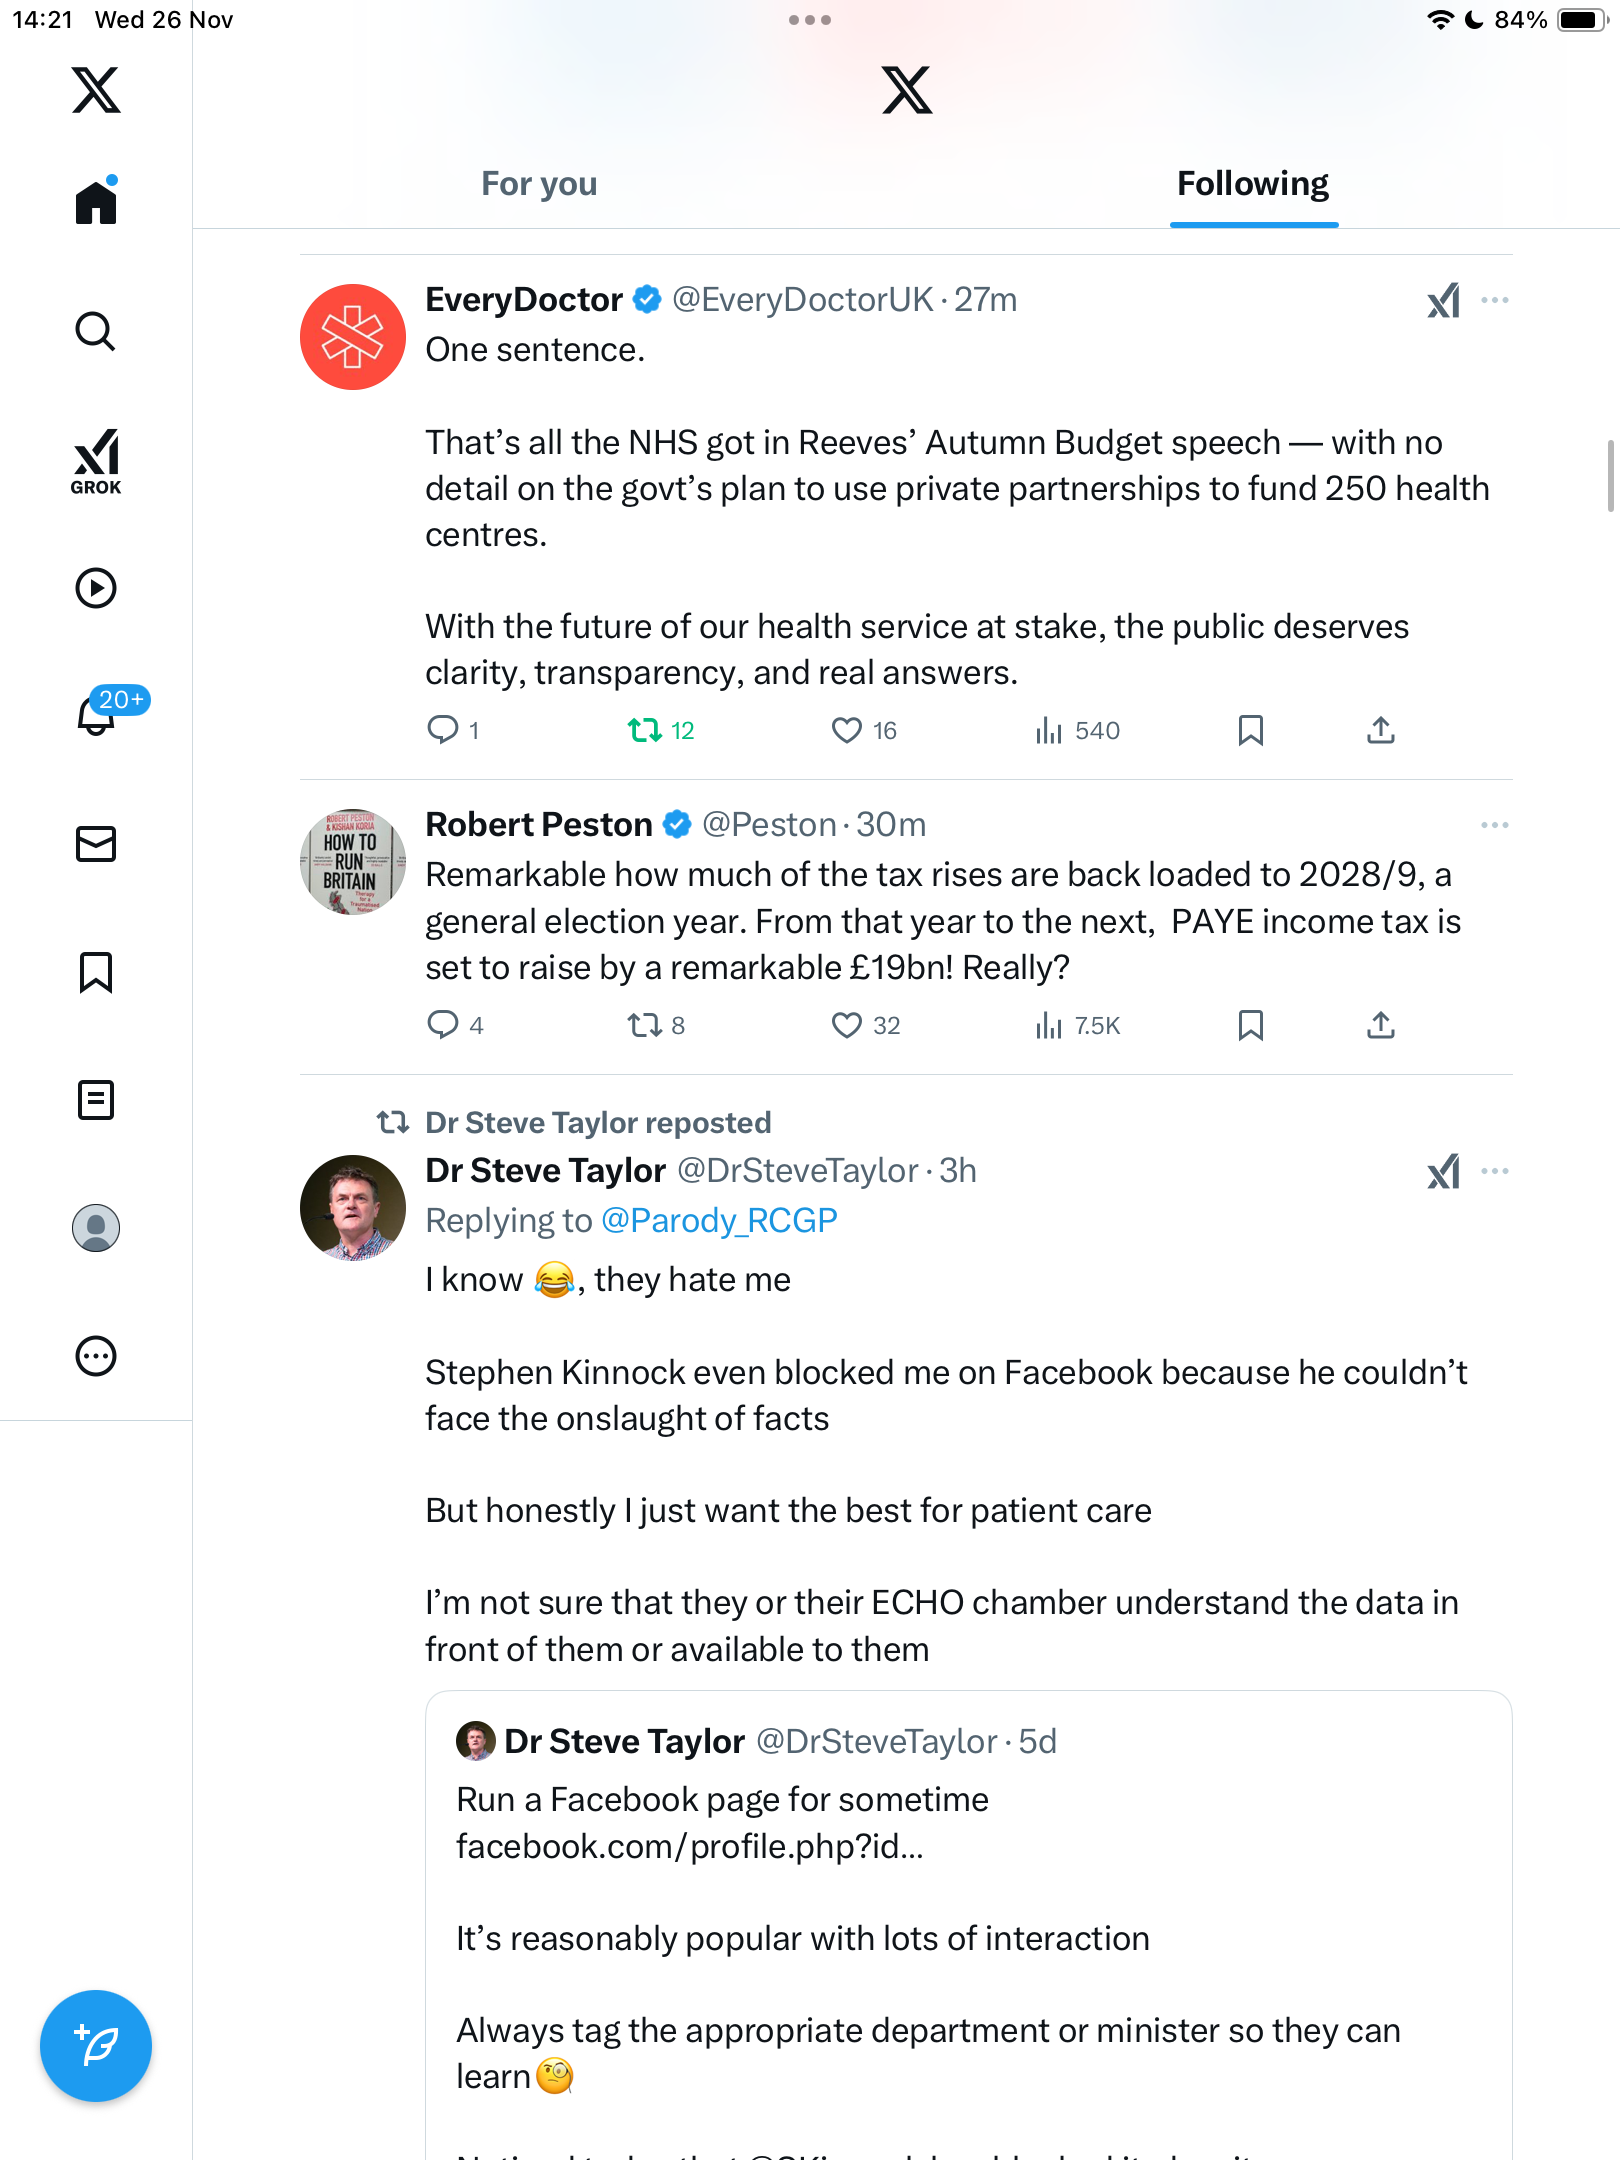Screen dimensions: 1620x2160
Task: Tap the compose new post button
Action: coord(96,2046)
